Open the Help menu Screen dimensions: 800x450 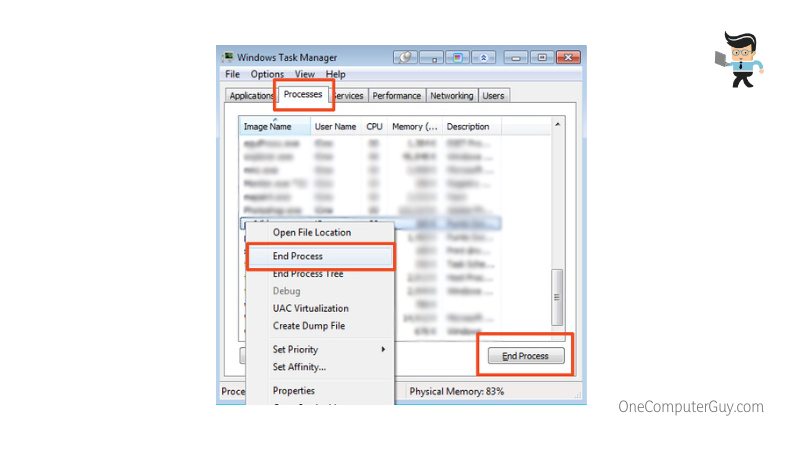point(335,74)
